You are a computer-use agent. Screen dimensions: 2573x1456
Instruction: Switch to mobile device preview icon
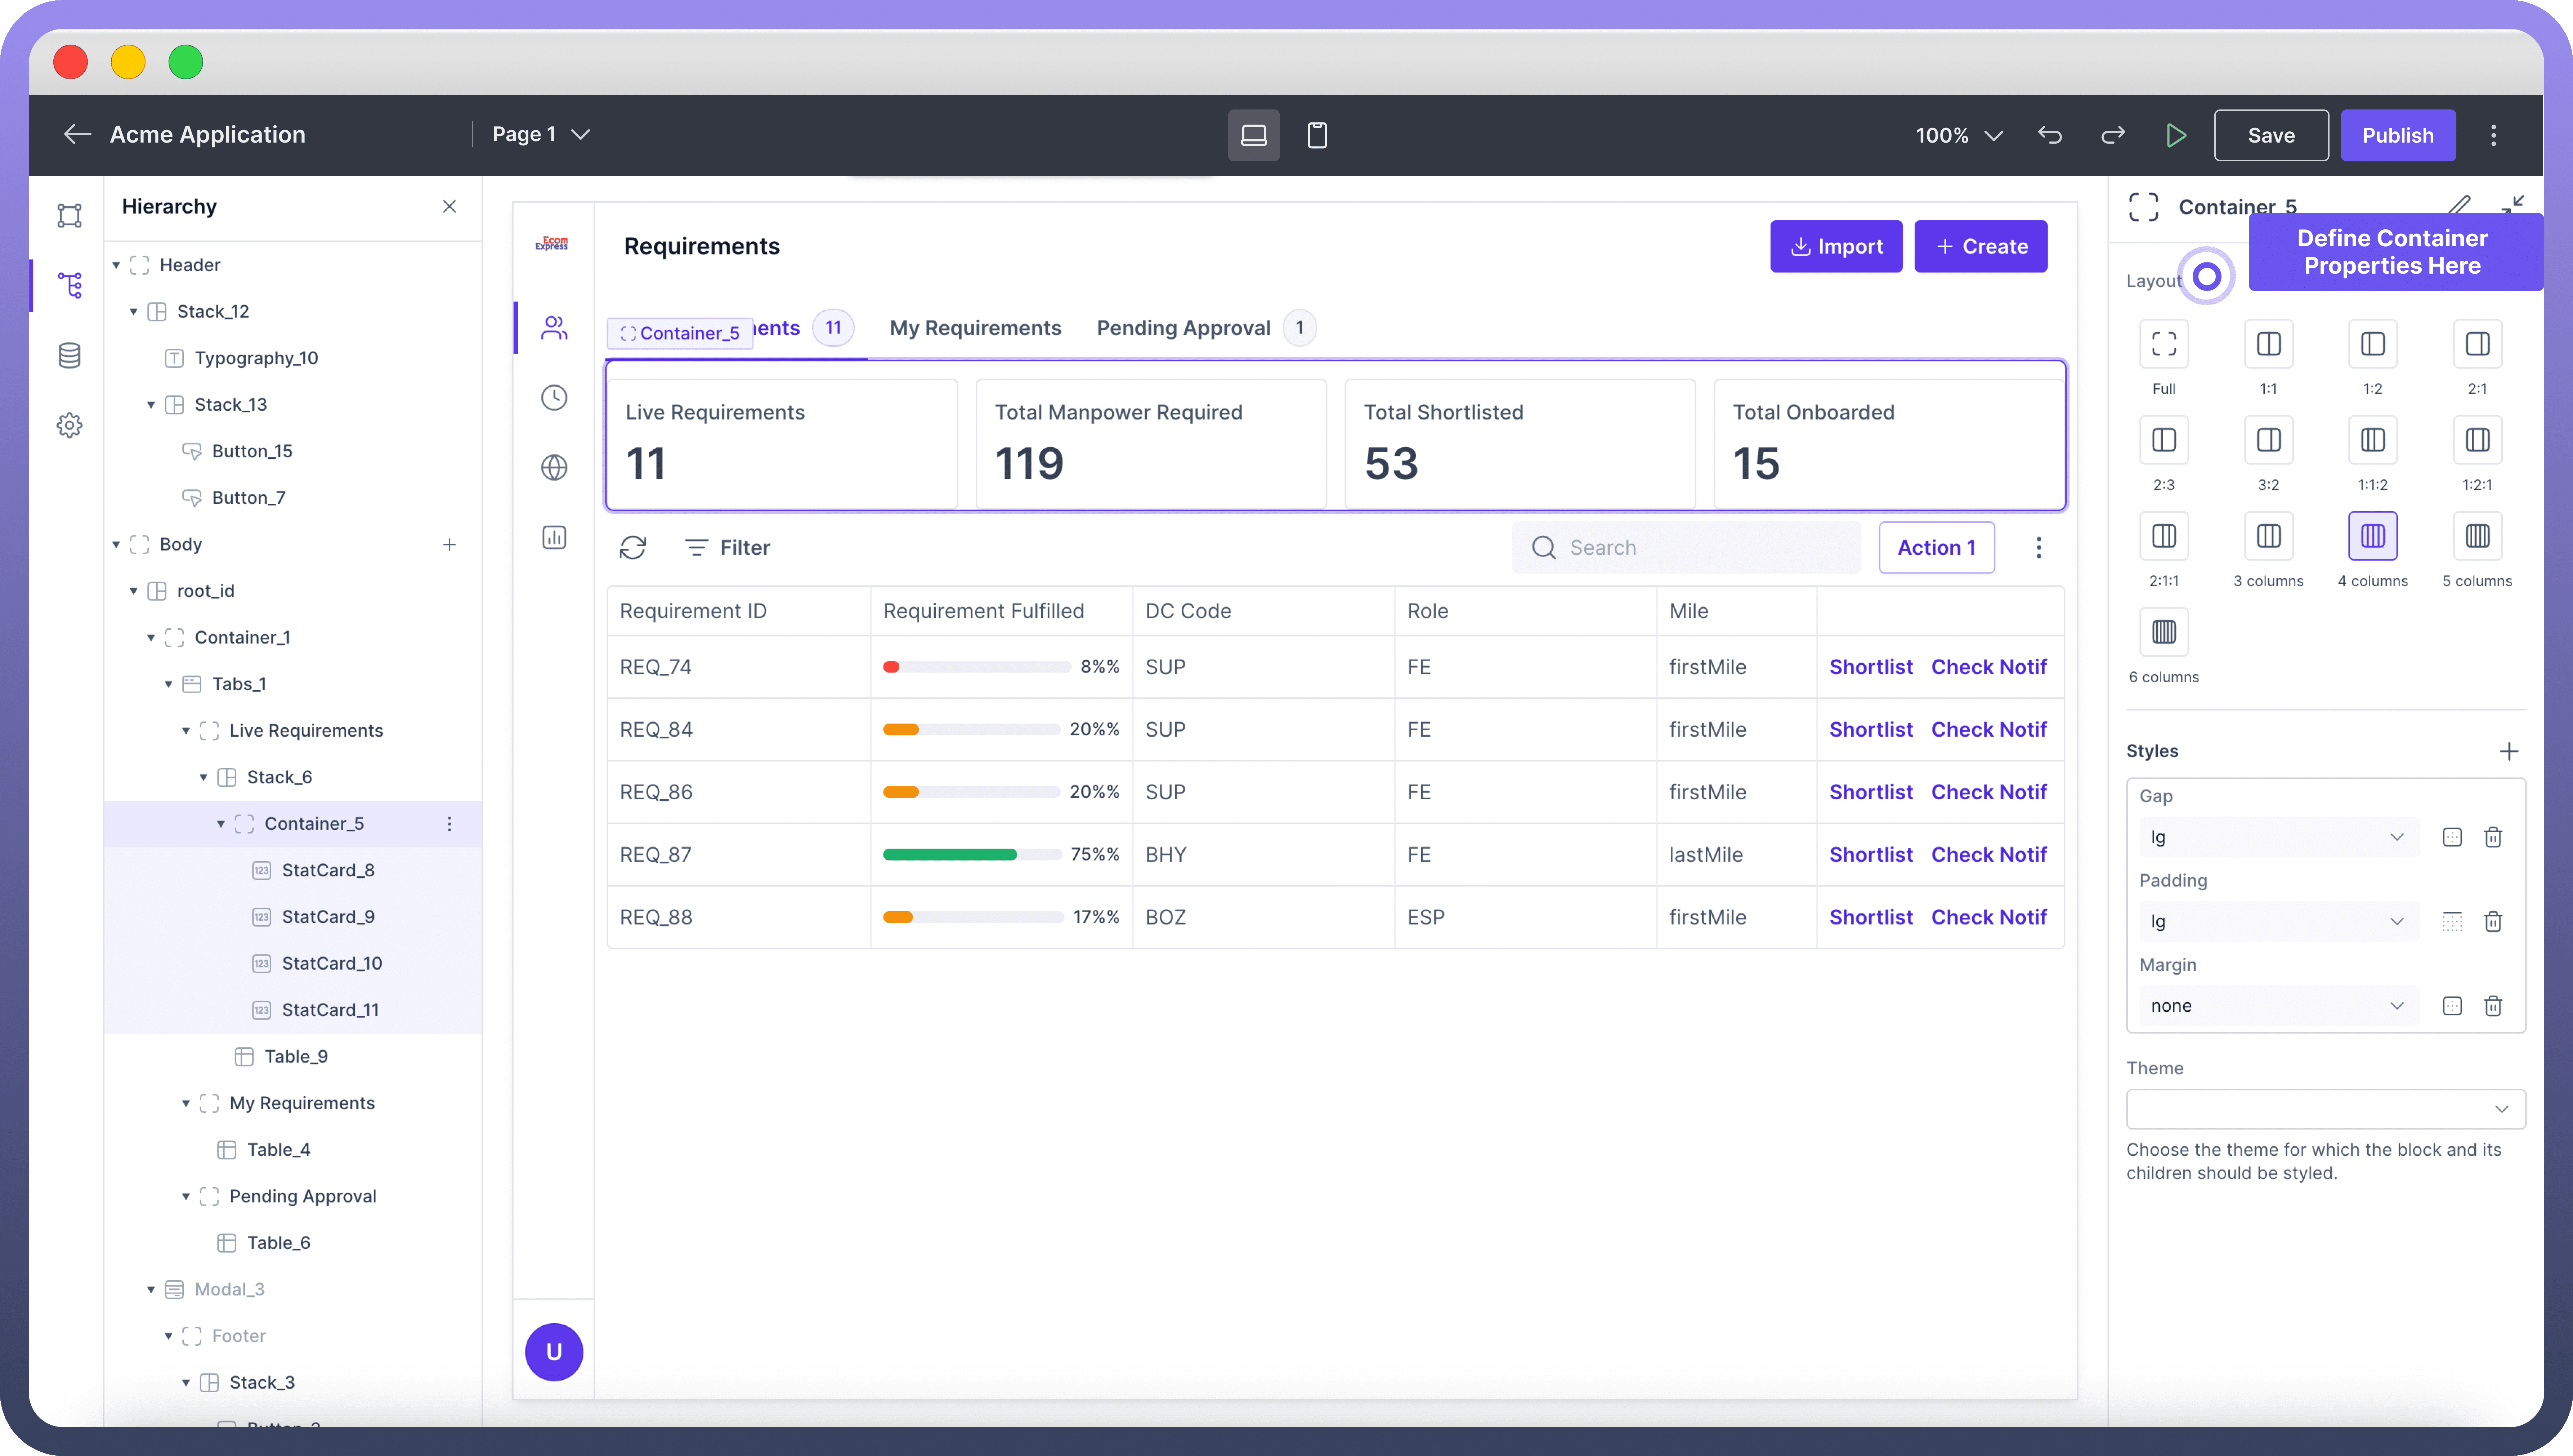[x=1317, y=135]
